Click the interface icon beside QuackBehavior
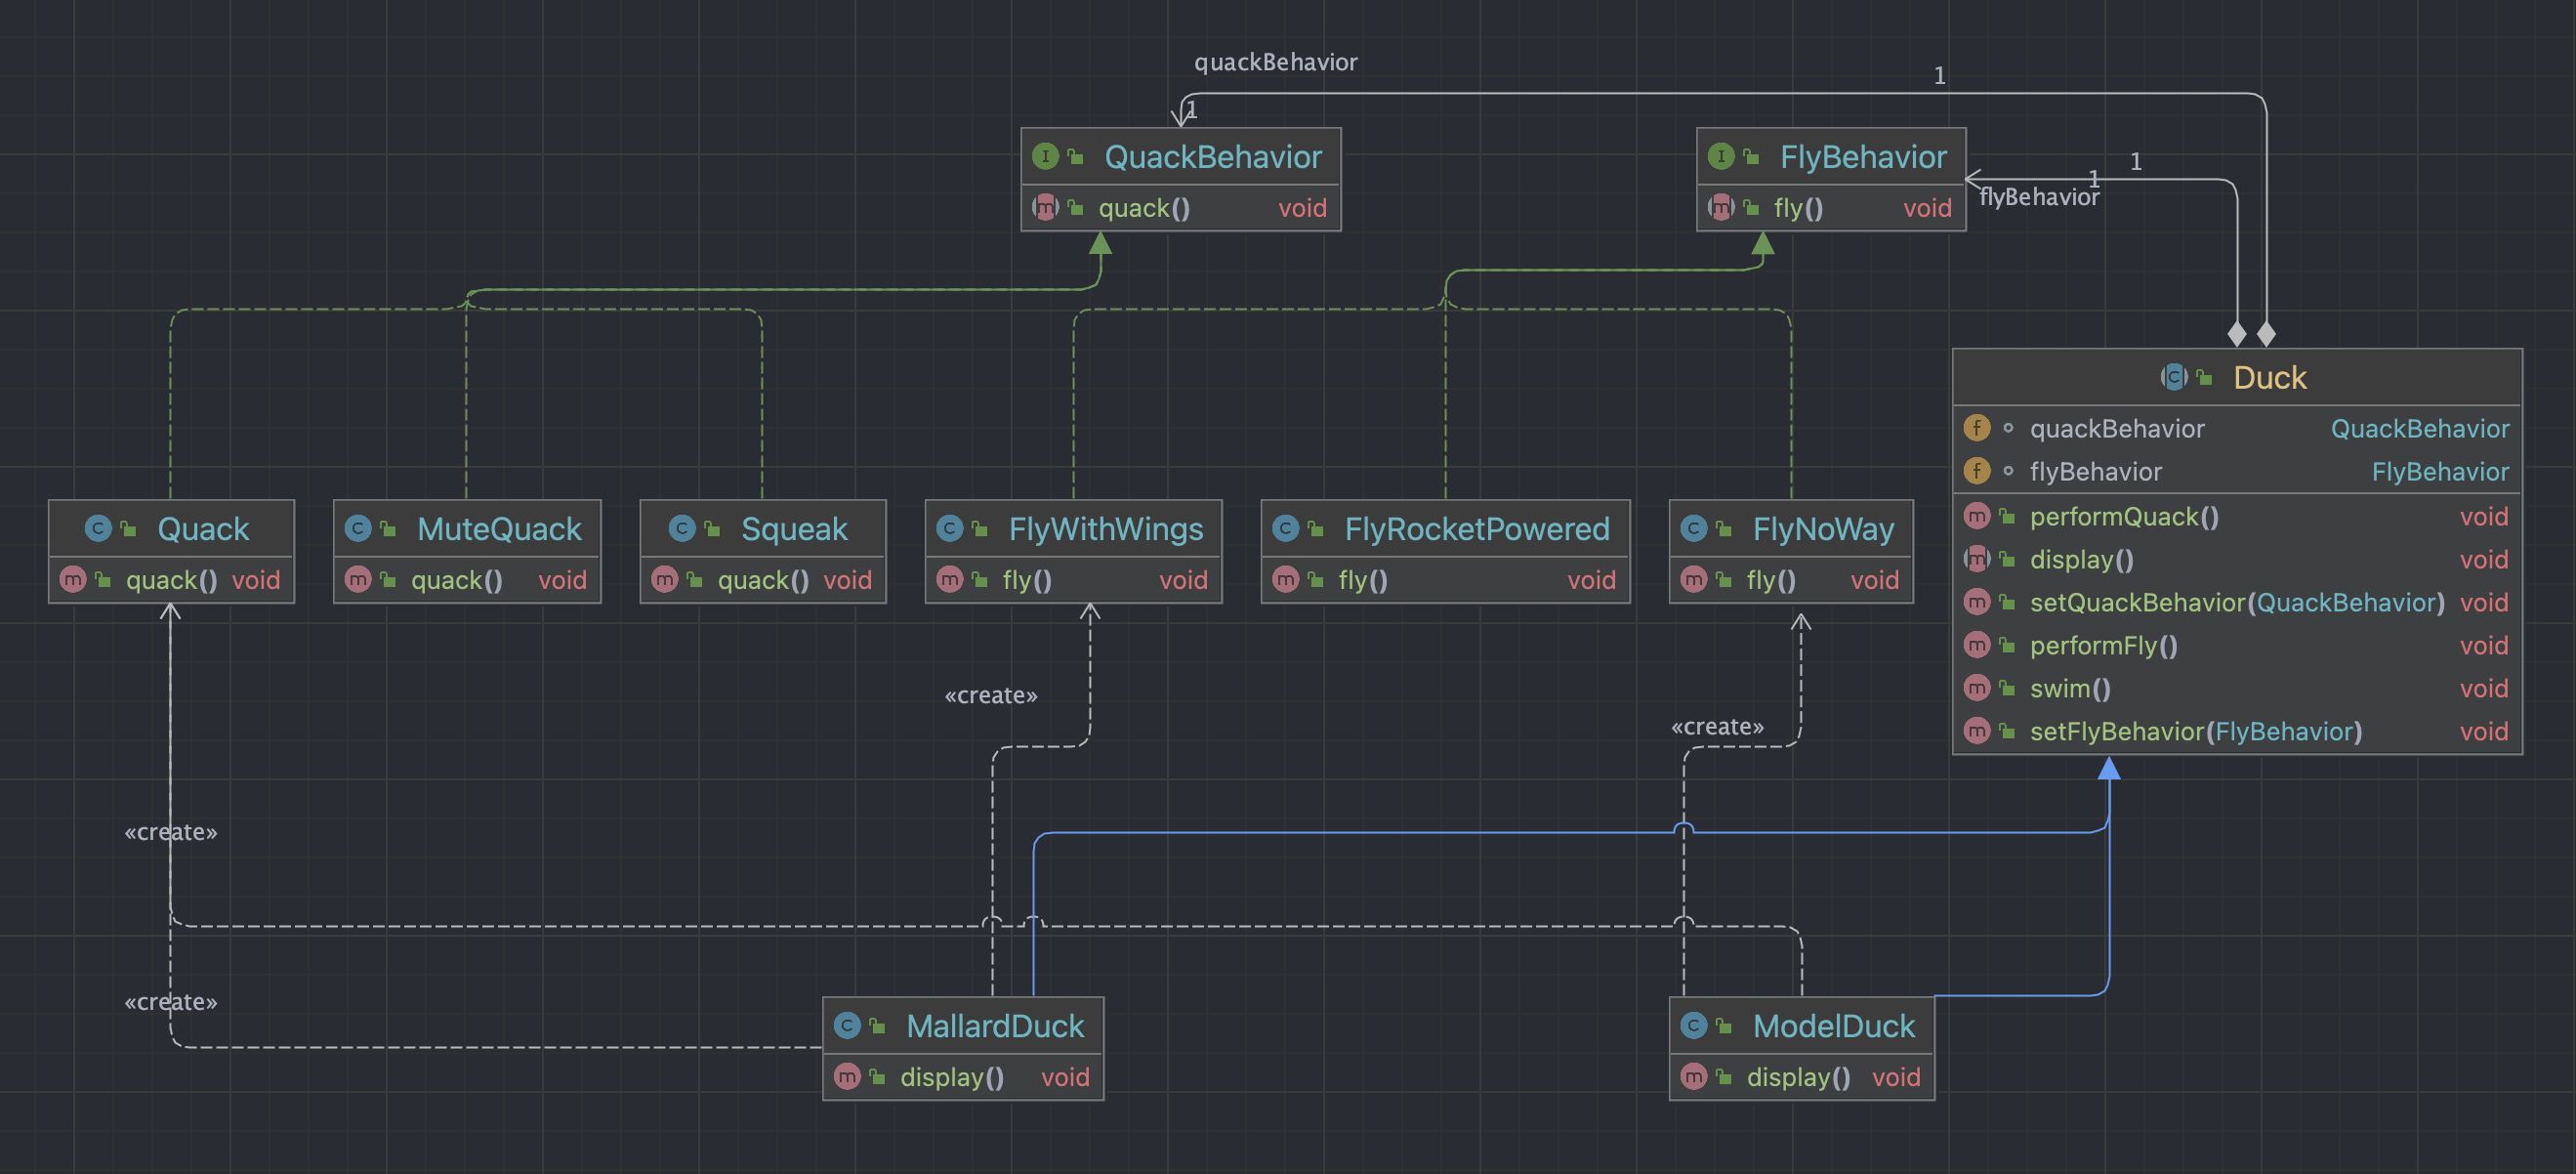The width and height of the screenshot is (2576, 1174). coord(1044,156)
